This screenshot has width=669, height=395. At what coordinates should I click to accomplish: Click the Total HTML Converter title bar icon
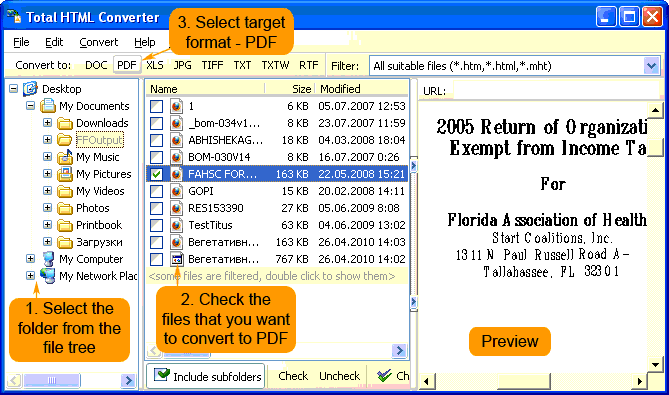pos(13,16)
